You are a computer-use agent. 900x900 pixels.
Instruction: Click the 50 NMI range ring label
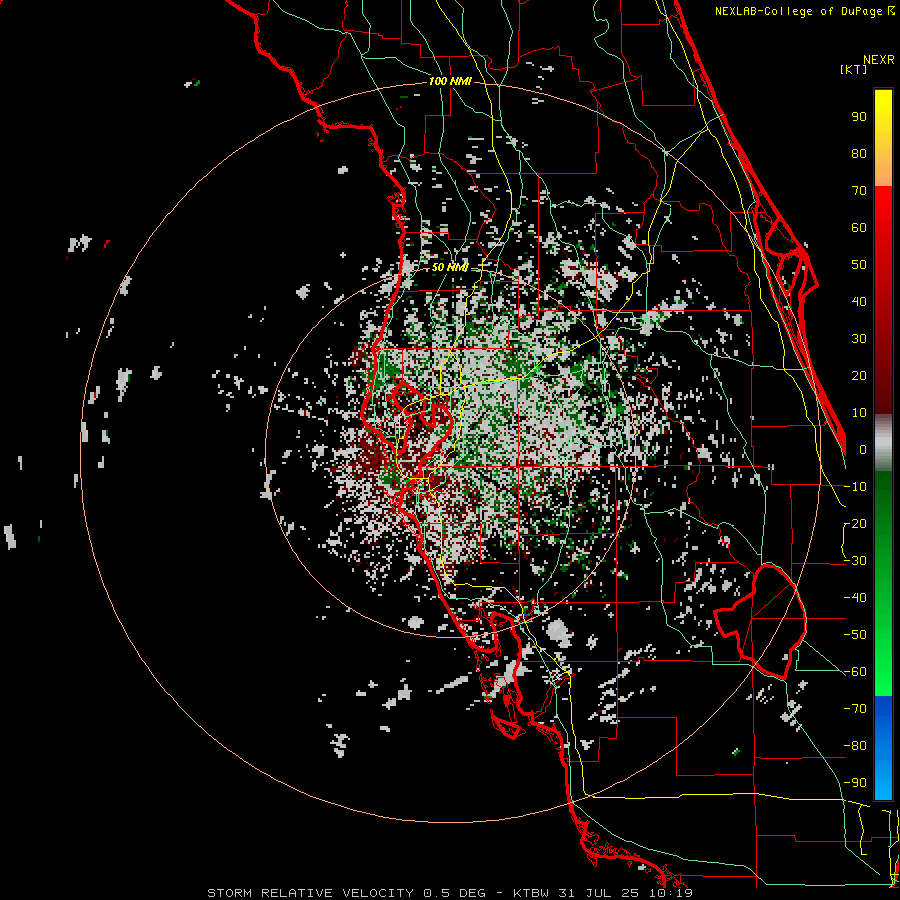[450, 267]
